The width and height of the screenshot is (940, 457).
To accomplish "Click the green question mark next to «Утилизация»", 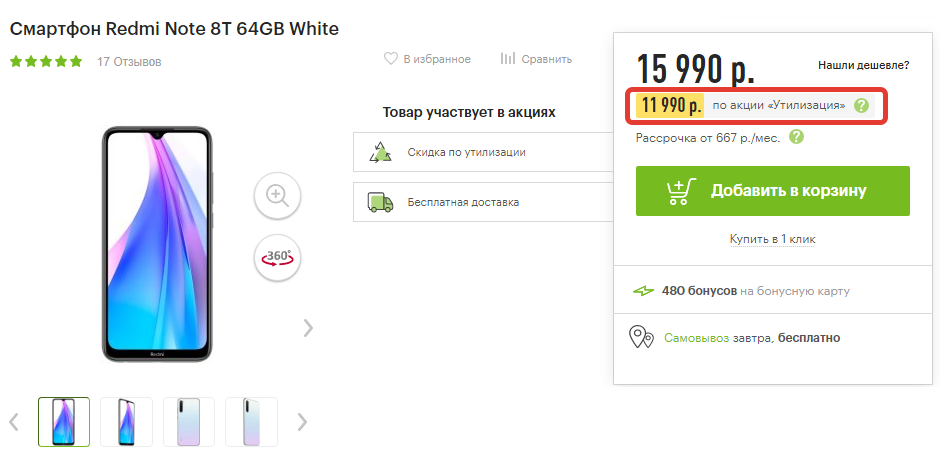I will [x=861, y=105].
